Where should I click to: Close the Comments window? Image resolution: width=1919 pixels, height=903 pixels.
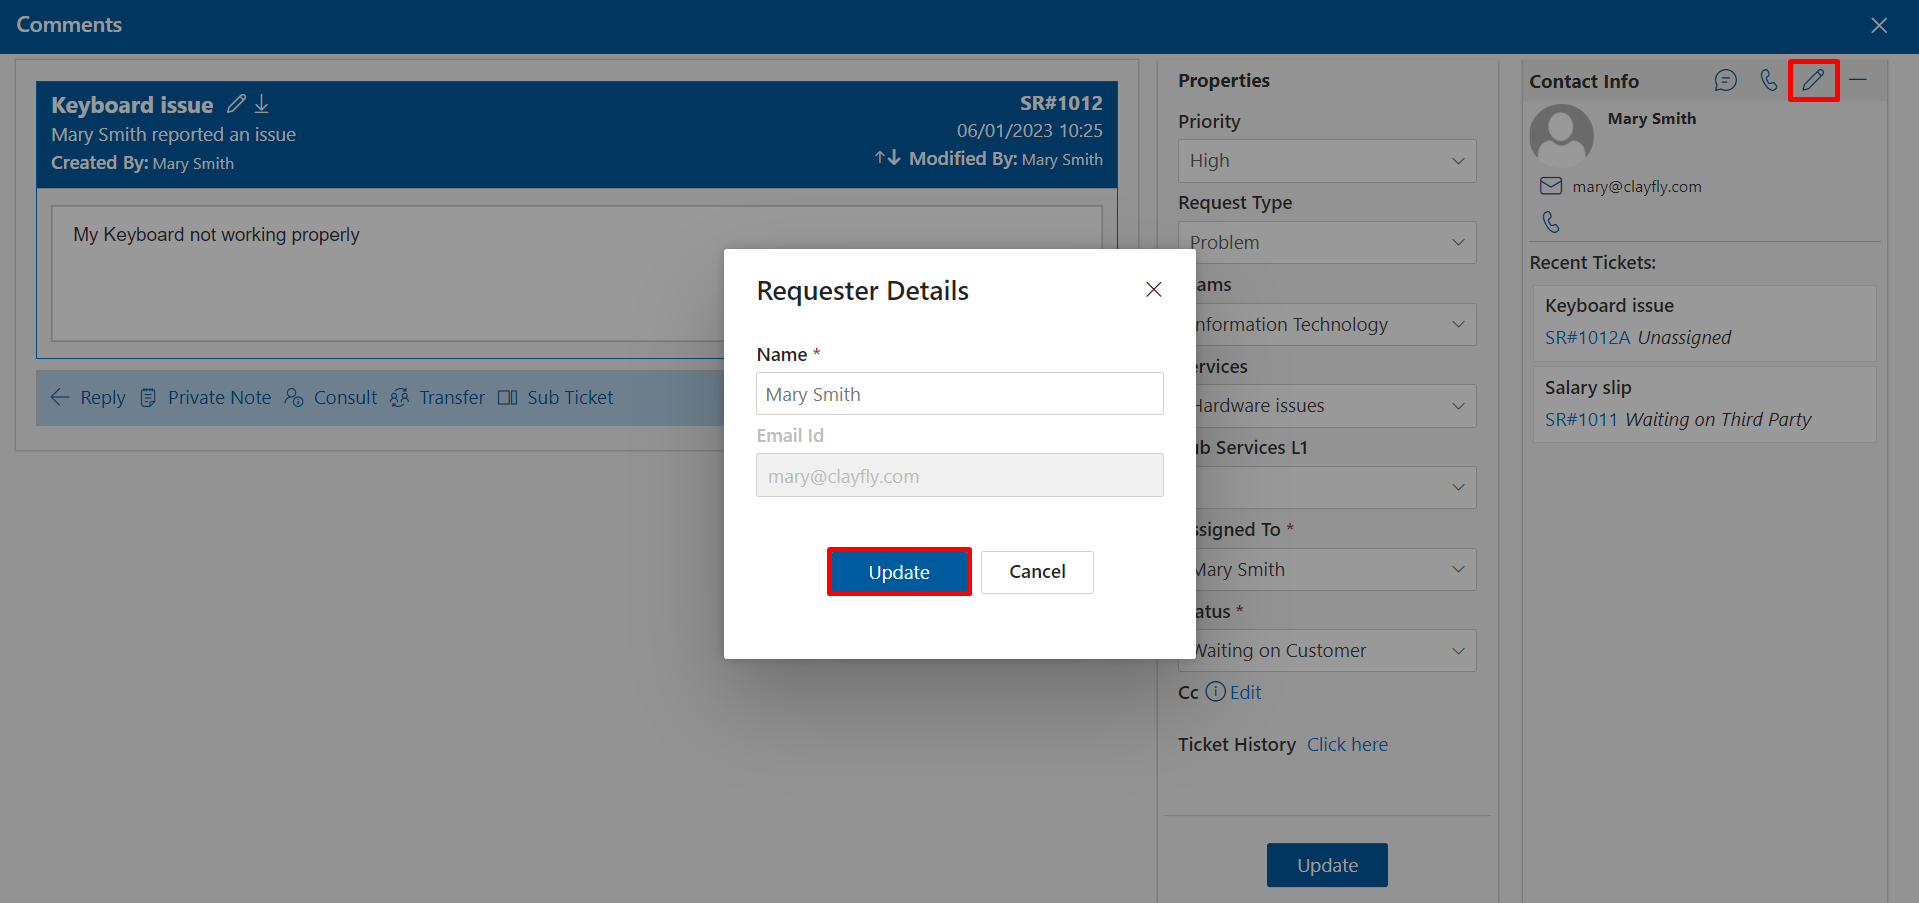click(1879, 25)
